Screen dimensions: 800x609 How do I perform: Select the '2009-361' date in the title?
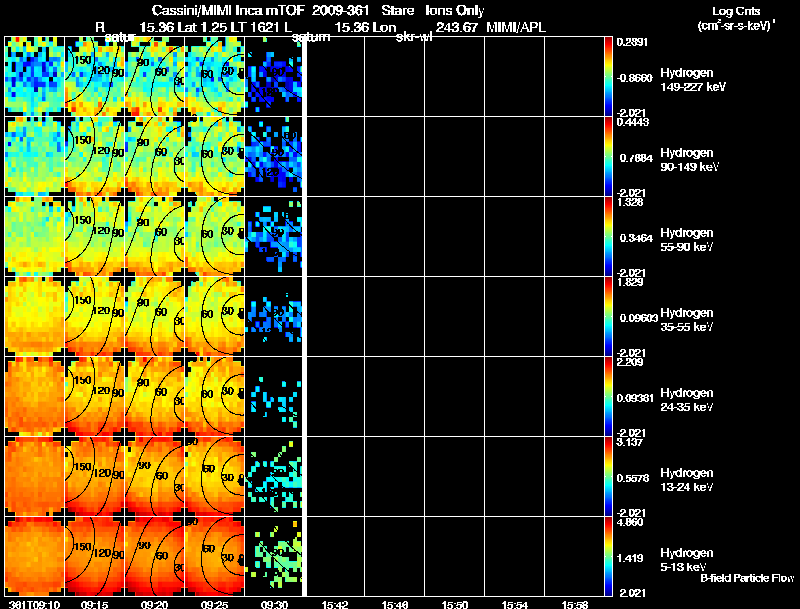coord(340,11)
